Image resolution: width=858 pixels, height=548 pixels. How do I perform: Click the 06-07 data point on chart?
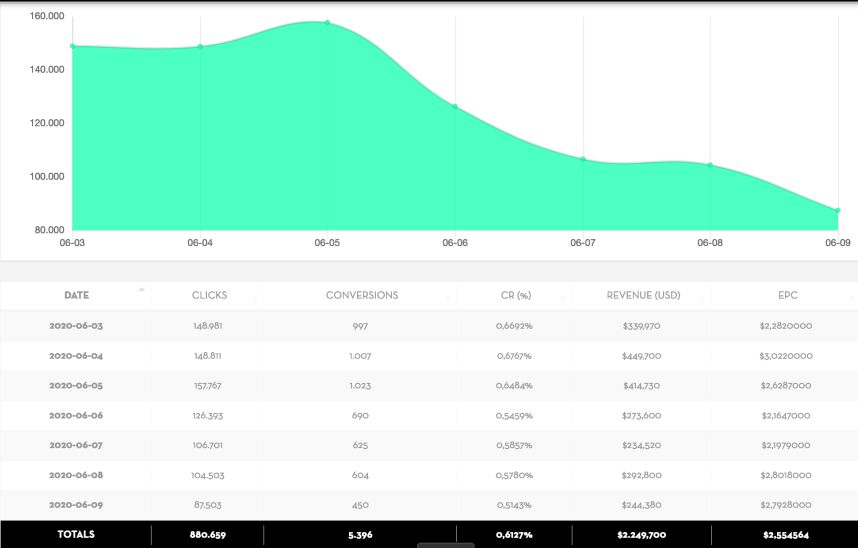pos(583,159)
